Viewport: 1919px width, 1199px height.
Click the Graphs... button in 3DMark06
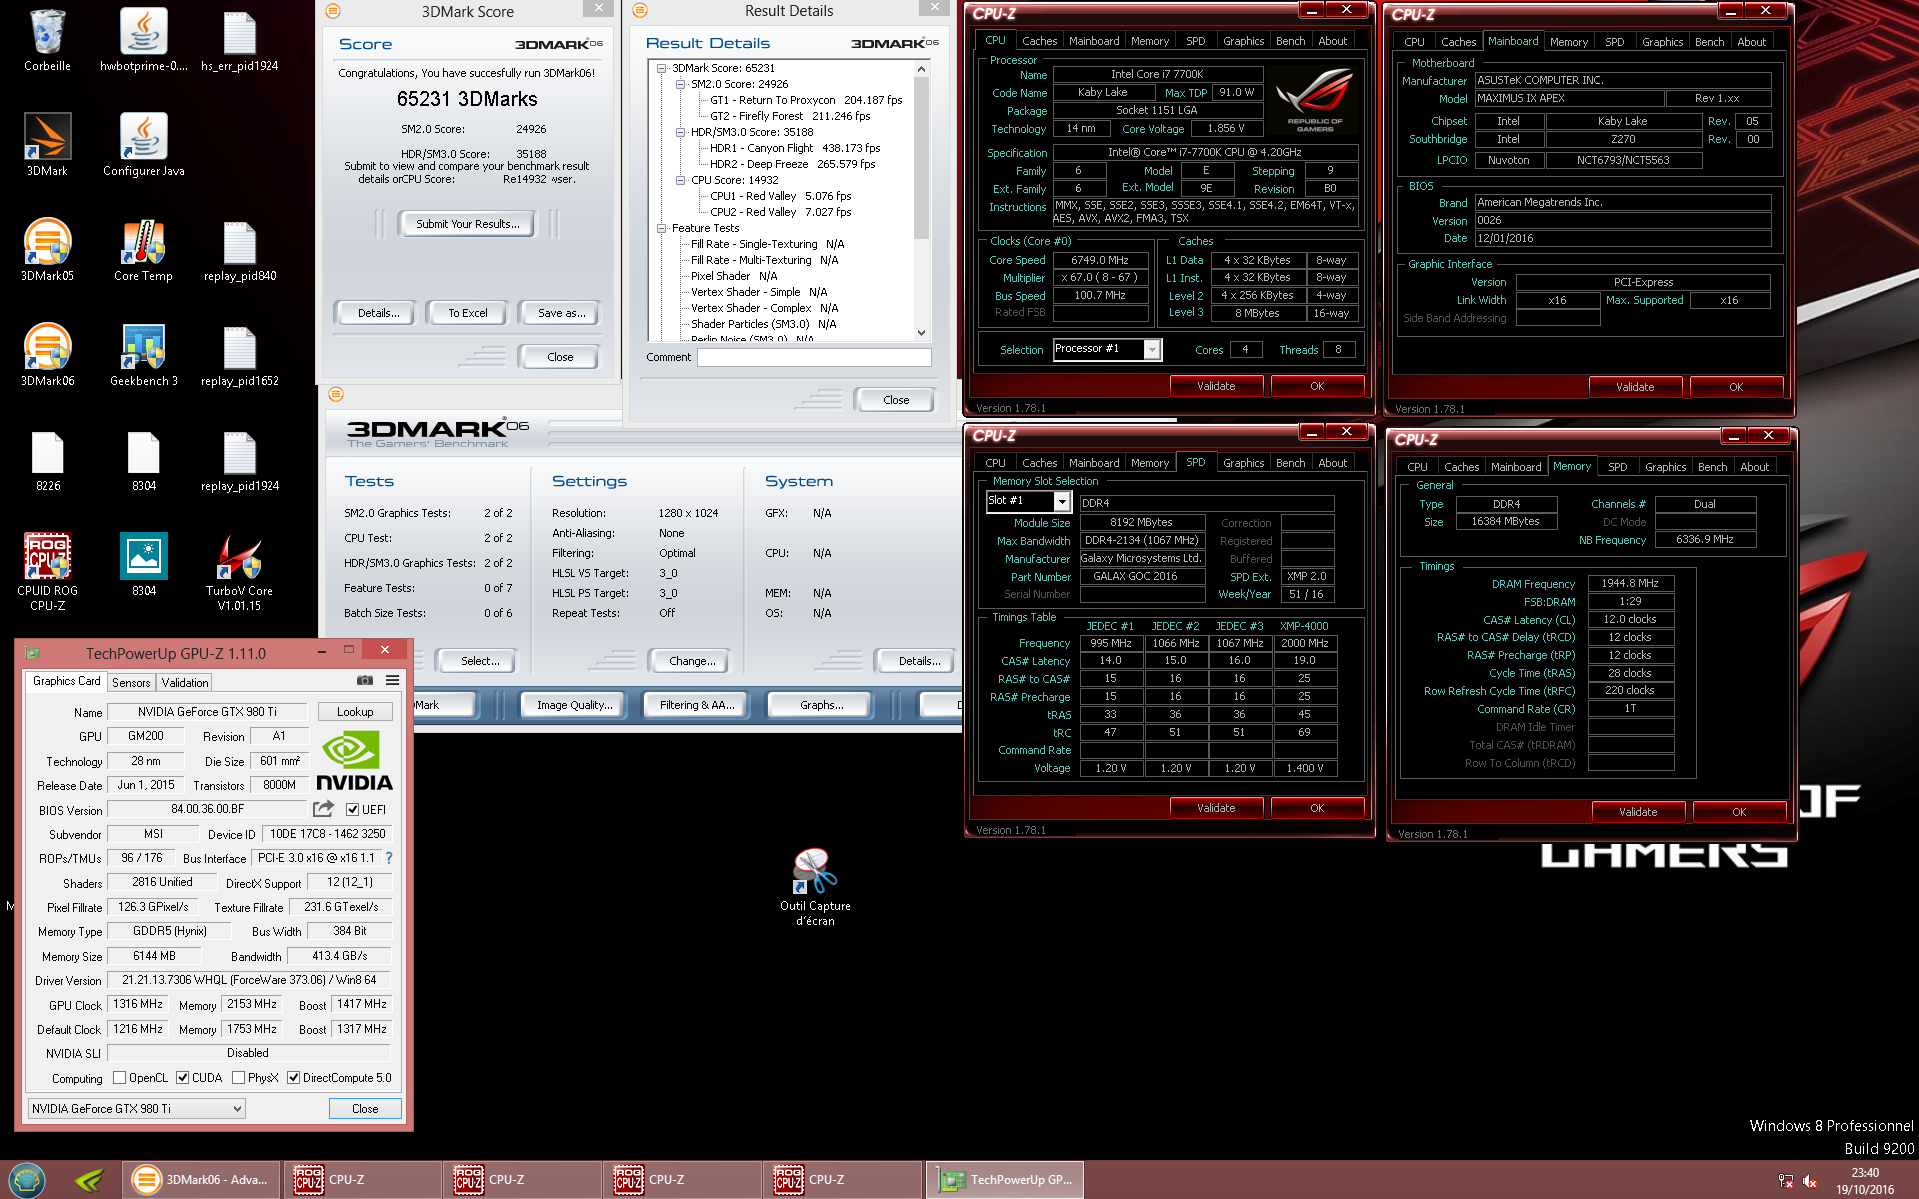click(x=821, y=705)
